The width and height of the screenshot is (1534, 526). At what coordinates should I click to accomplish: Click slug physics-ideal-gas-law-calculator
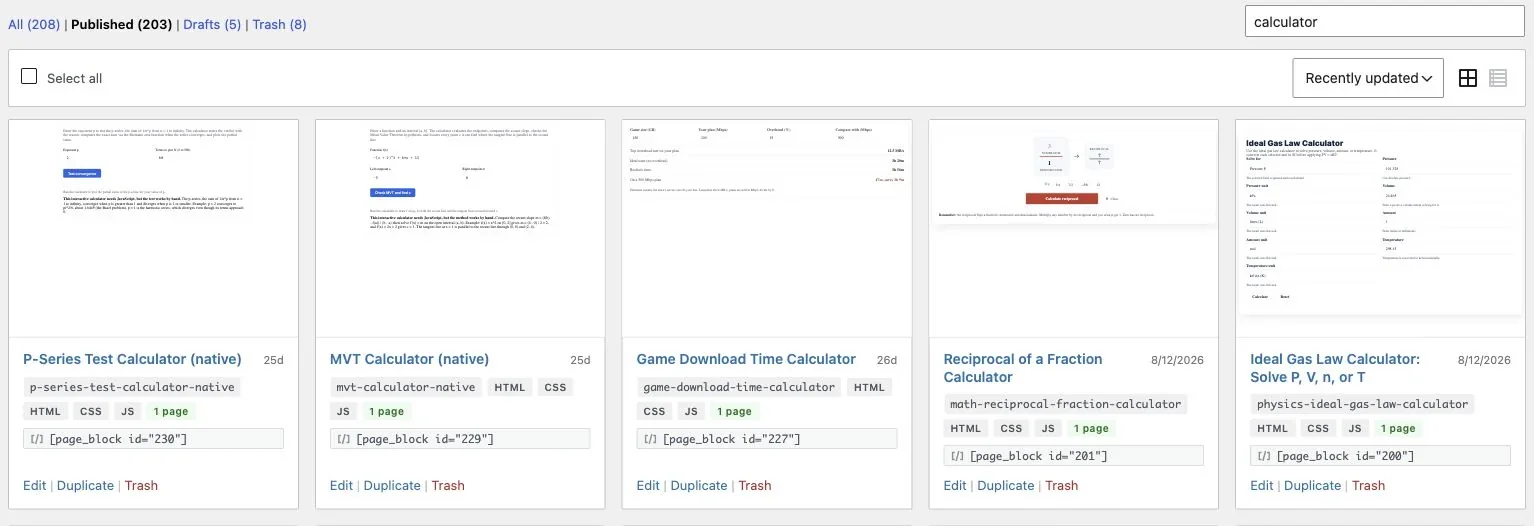point(1362,404)
